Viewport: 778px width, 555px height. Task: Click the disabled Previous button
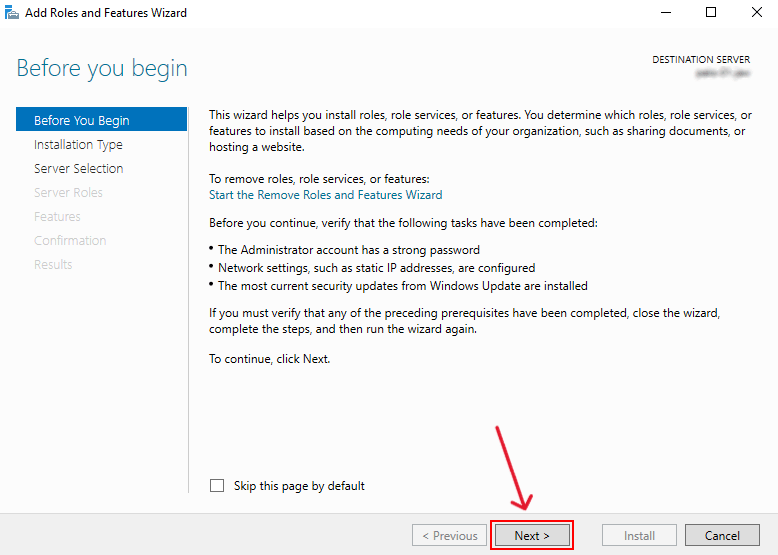(x=449, y=536)
